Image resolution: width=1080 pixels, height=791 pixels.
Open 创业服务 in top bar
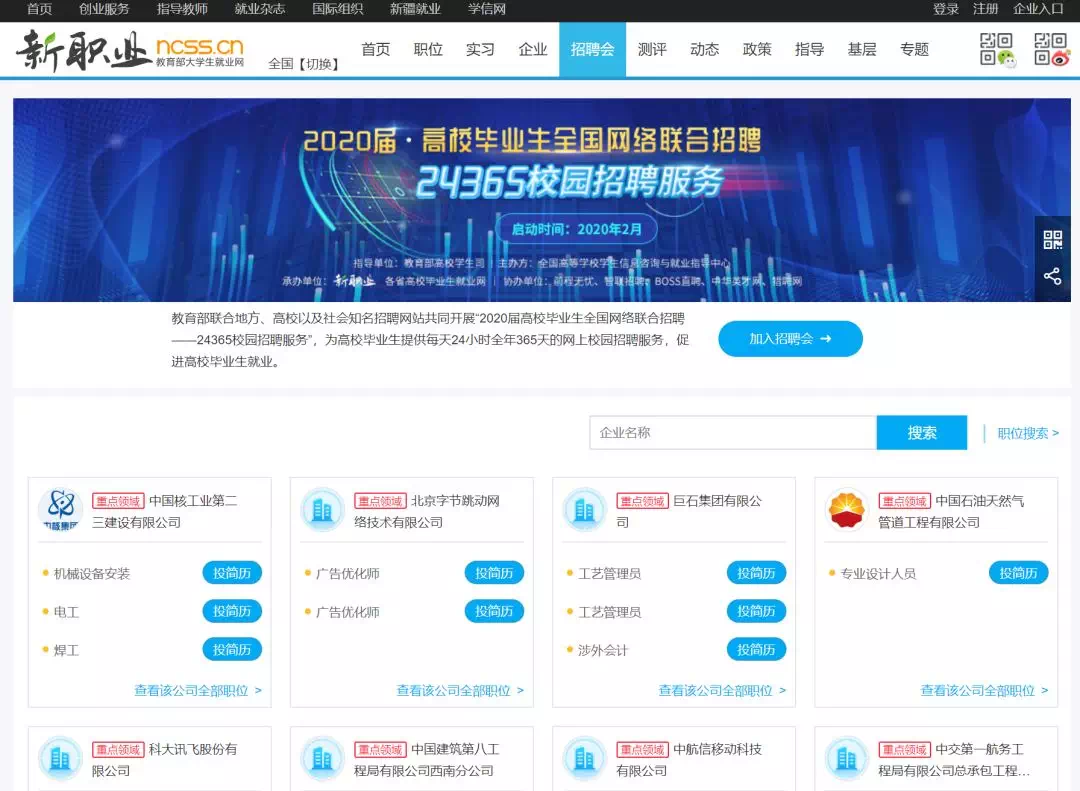pyautogui.click(x=104, y=9)
